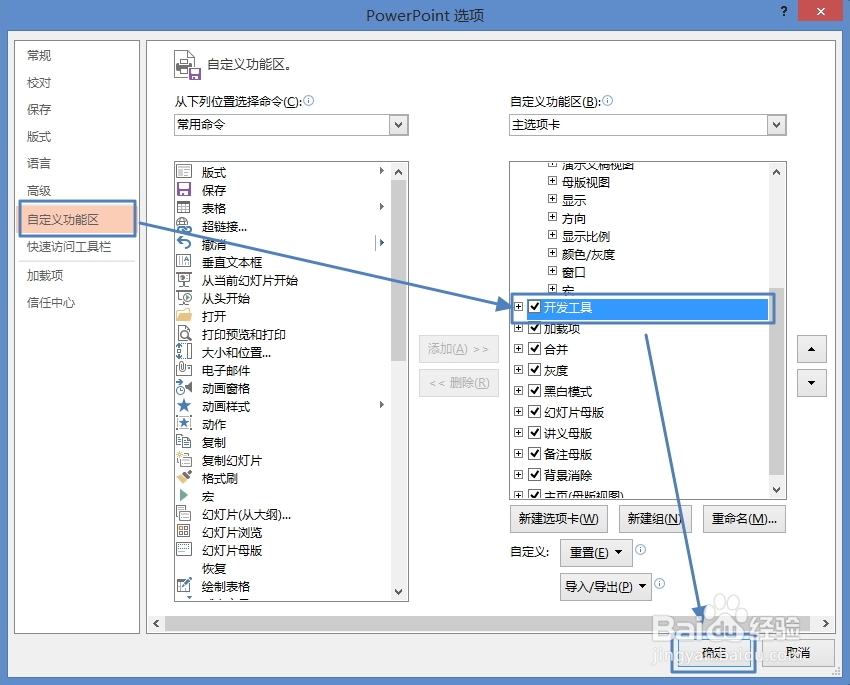
Task: Open the 导入/导出(P) dropdown button
Action: click(x=606, y=587)
